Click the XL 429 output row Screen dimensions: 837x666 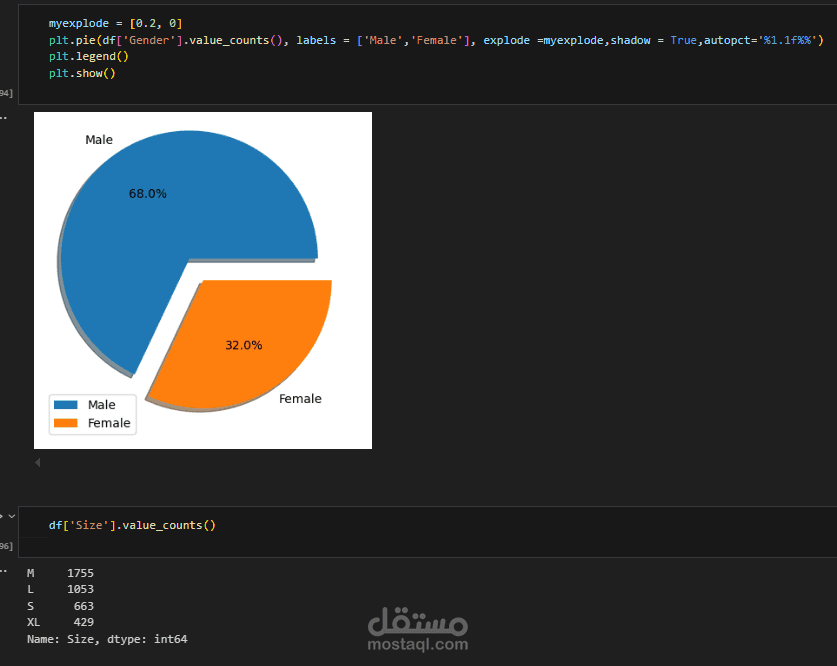click(60, 622)
